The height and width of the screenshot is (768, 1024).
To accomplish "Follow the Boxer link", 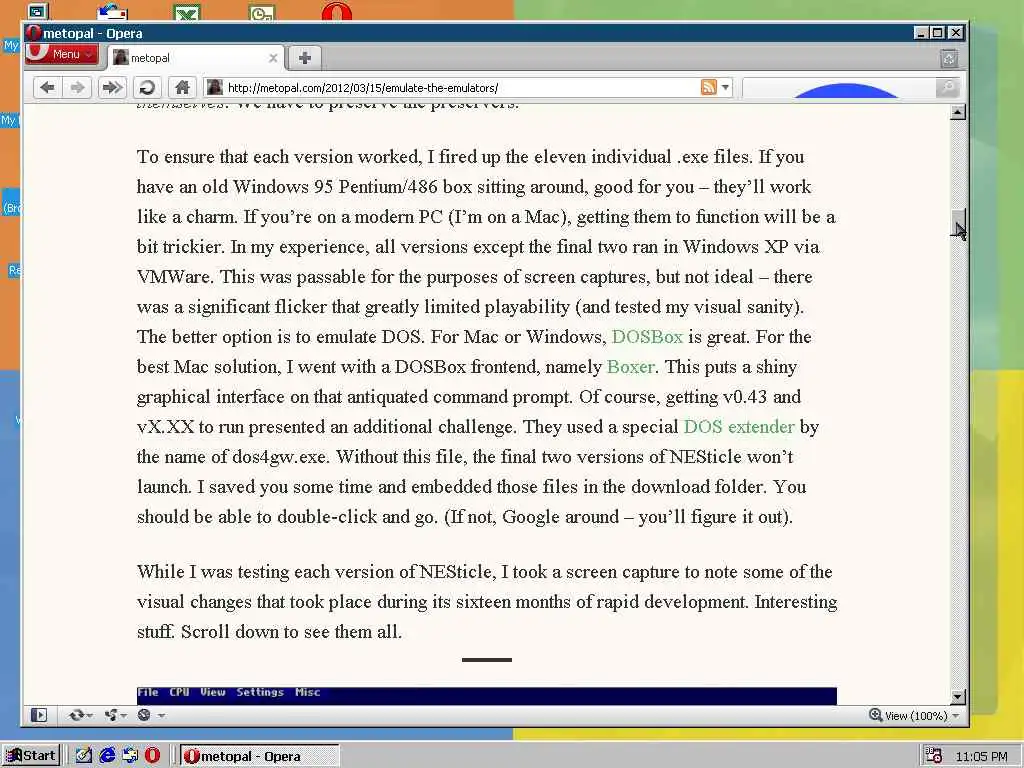I will click(630, 367).
